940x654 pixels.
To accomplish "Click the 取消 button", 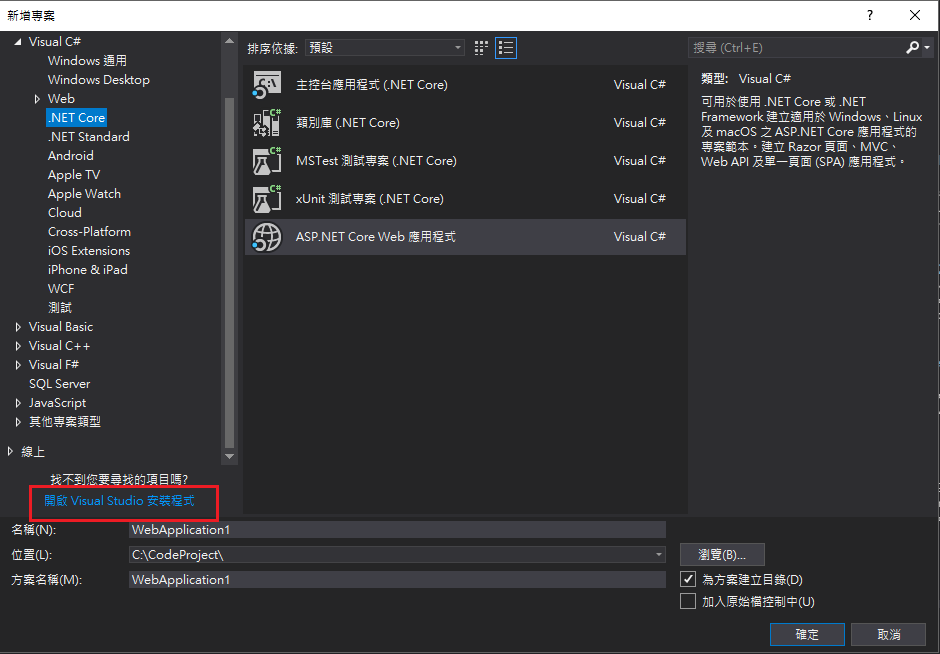I will tap(888, 634).
